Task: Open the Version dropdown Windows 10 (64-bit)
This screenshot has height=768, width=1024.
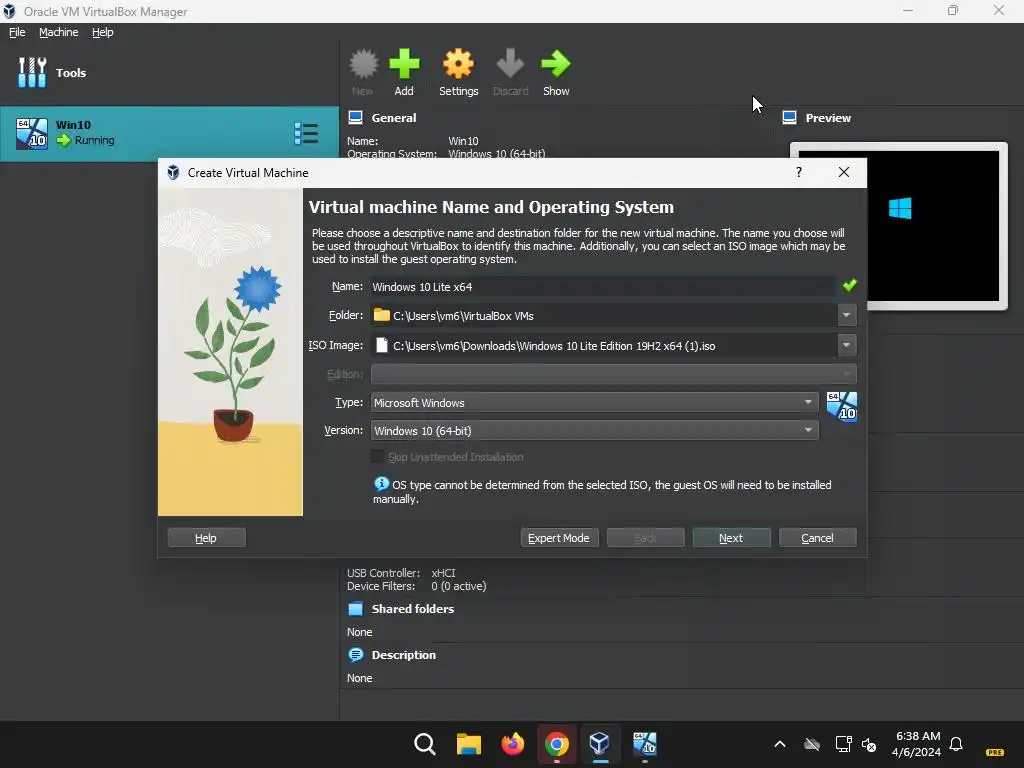Action: click(x=594, y=430)
